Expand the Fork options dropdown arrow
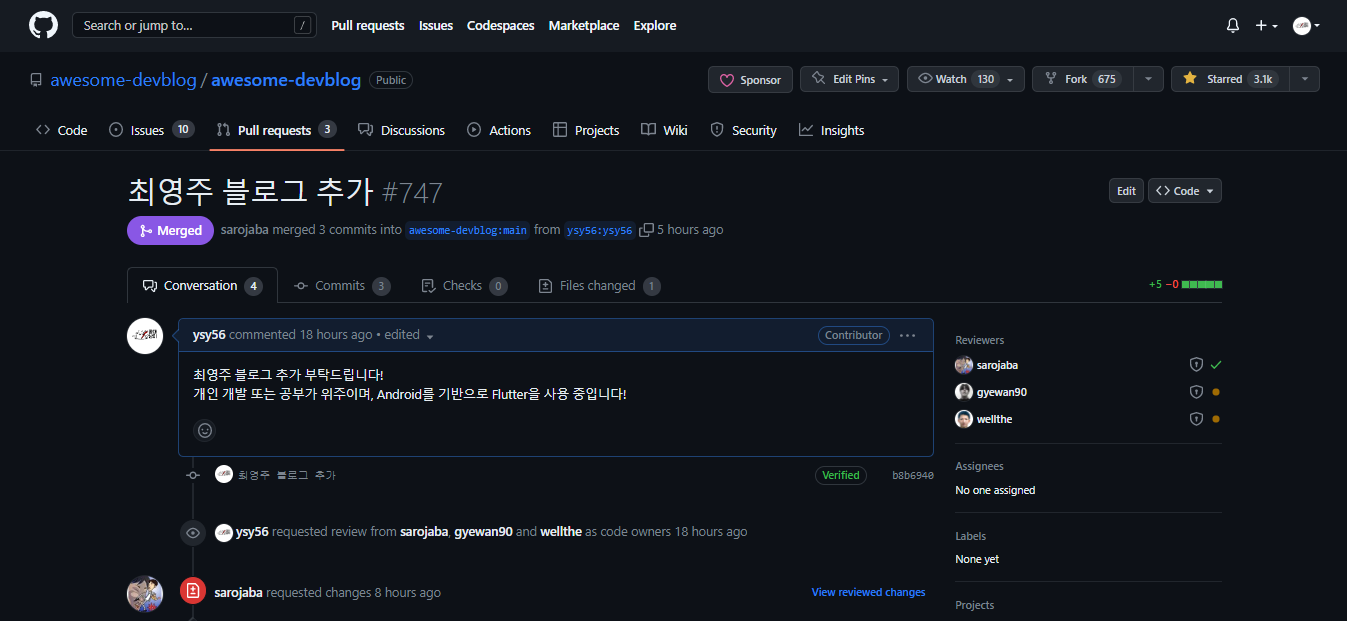The width and height of the screenshot is (1347, 621). 1149,79
